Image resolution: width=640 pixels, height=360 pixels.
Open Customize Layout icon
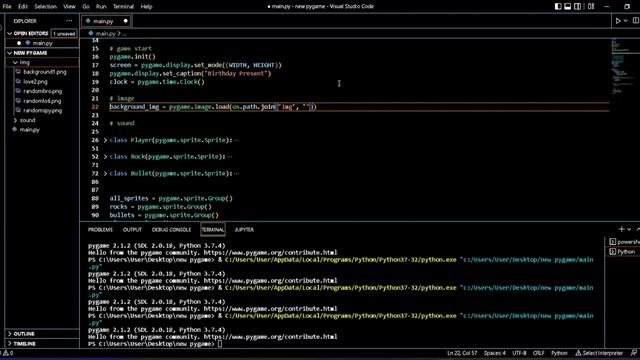[x=591, y=7]
